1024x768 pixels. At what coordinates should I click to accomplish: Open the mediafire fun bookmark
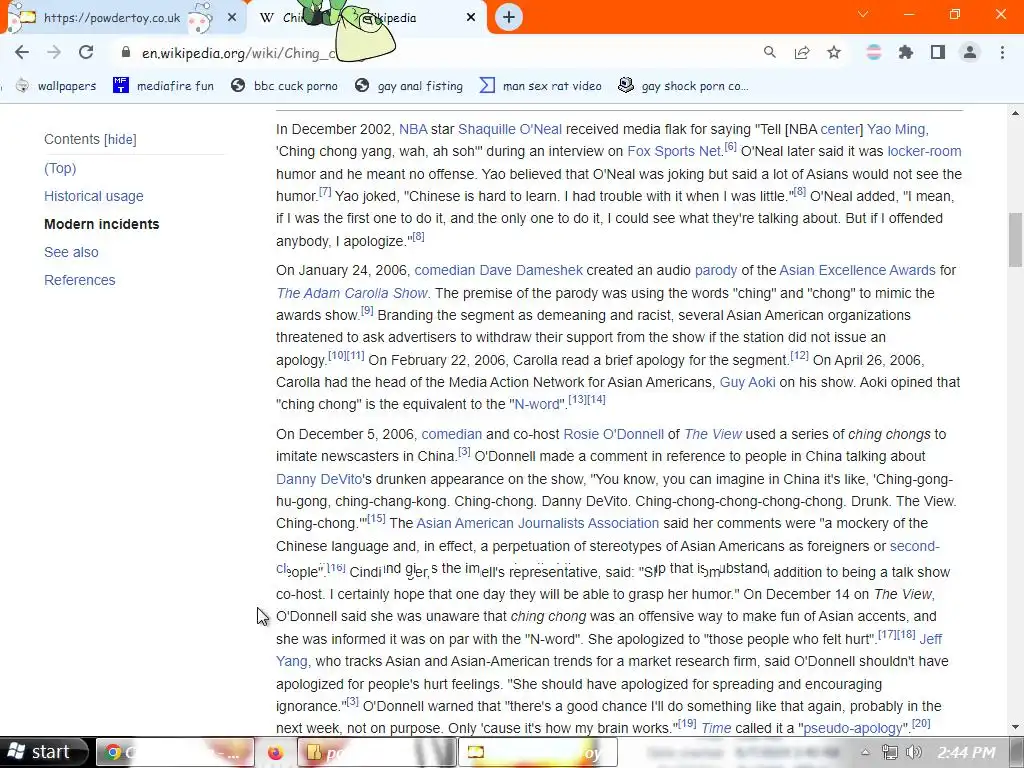[x=163, y=86]
